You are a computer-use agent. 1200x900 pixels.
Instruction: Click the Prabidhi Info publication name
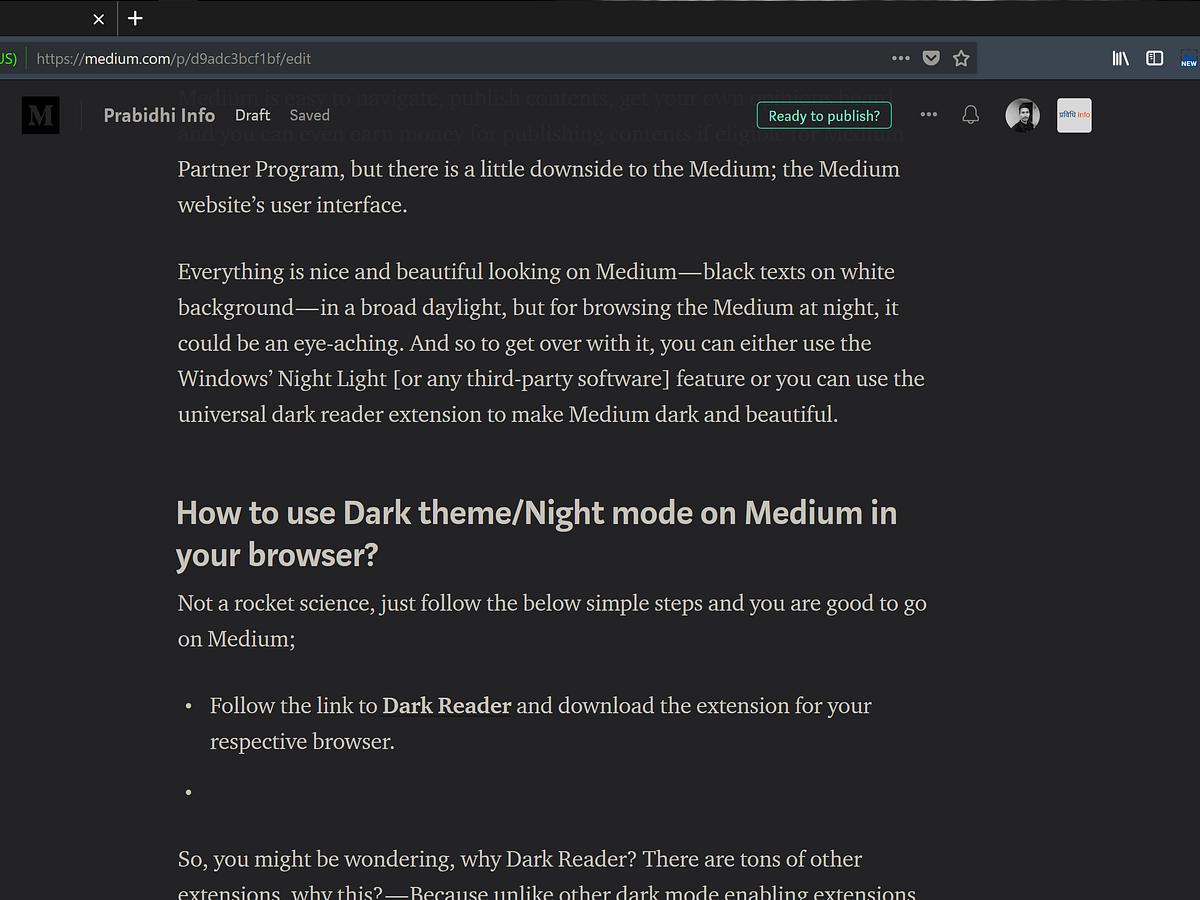159,115
